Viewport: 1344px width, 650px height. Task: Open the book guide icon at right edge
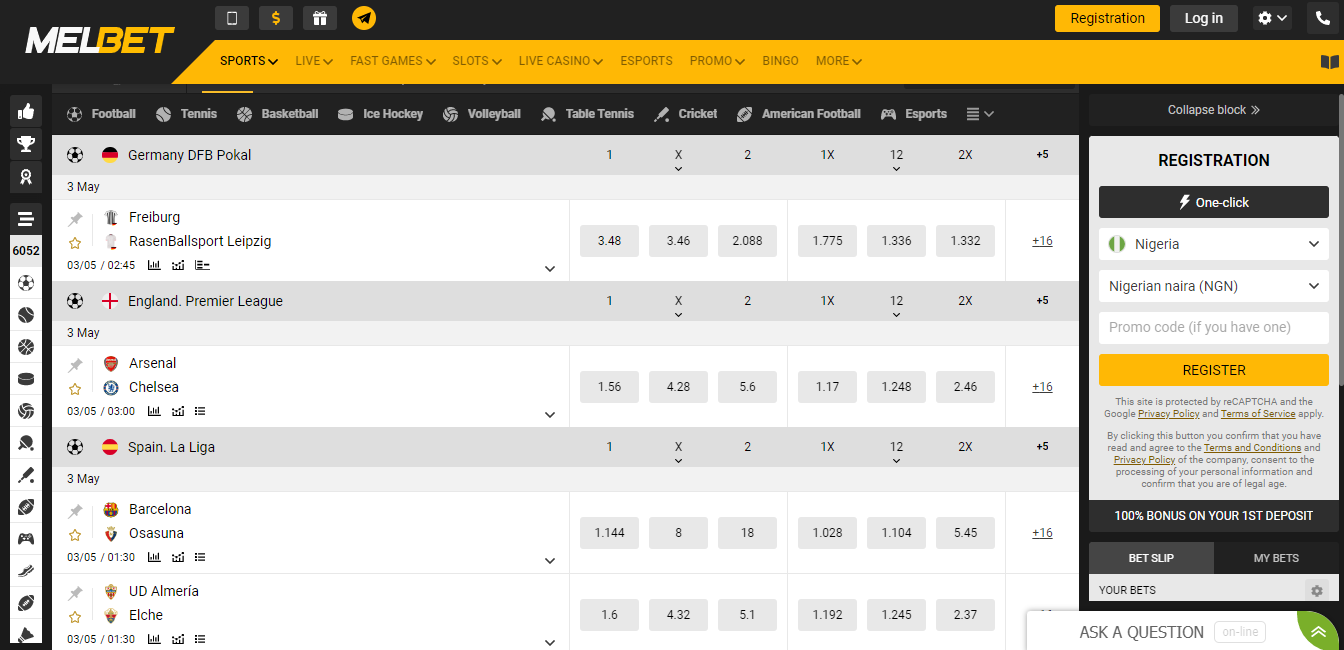pyautogui.click(x=1329, y=62)
